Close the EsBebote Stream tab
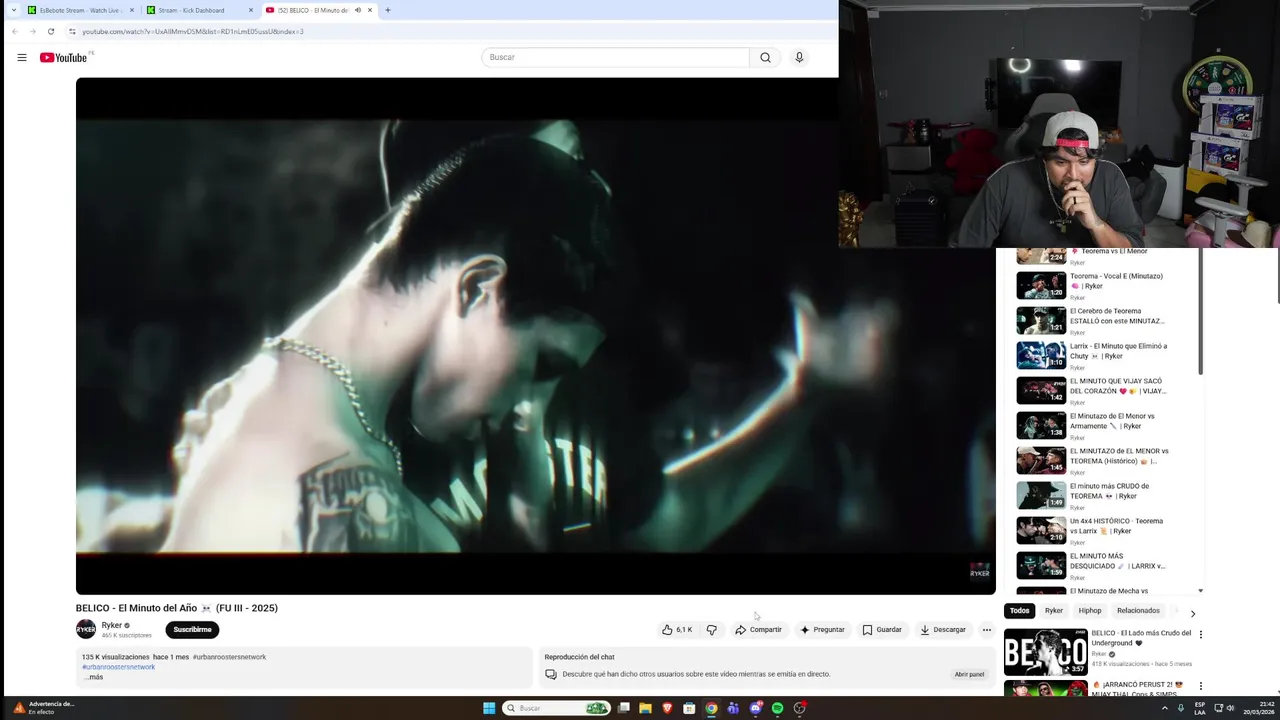The width and height of the screenshot is (1280, 720). click(x=131, y=10)
